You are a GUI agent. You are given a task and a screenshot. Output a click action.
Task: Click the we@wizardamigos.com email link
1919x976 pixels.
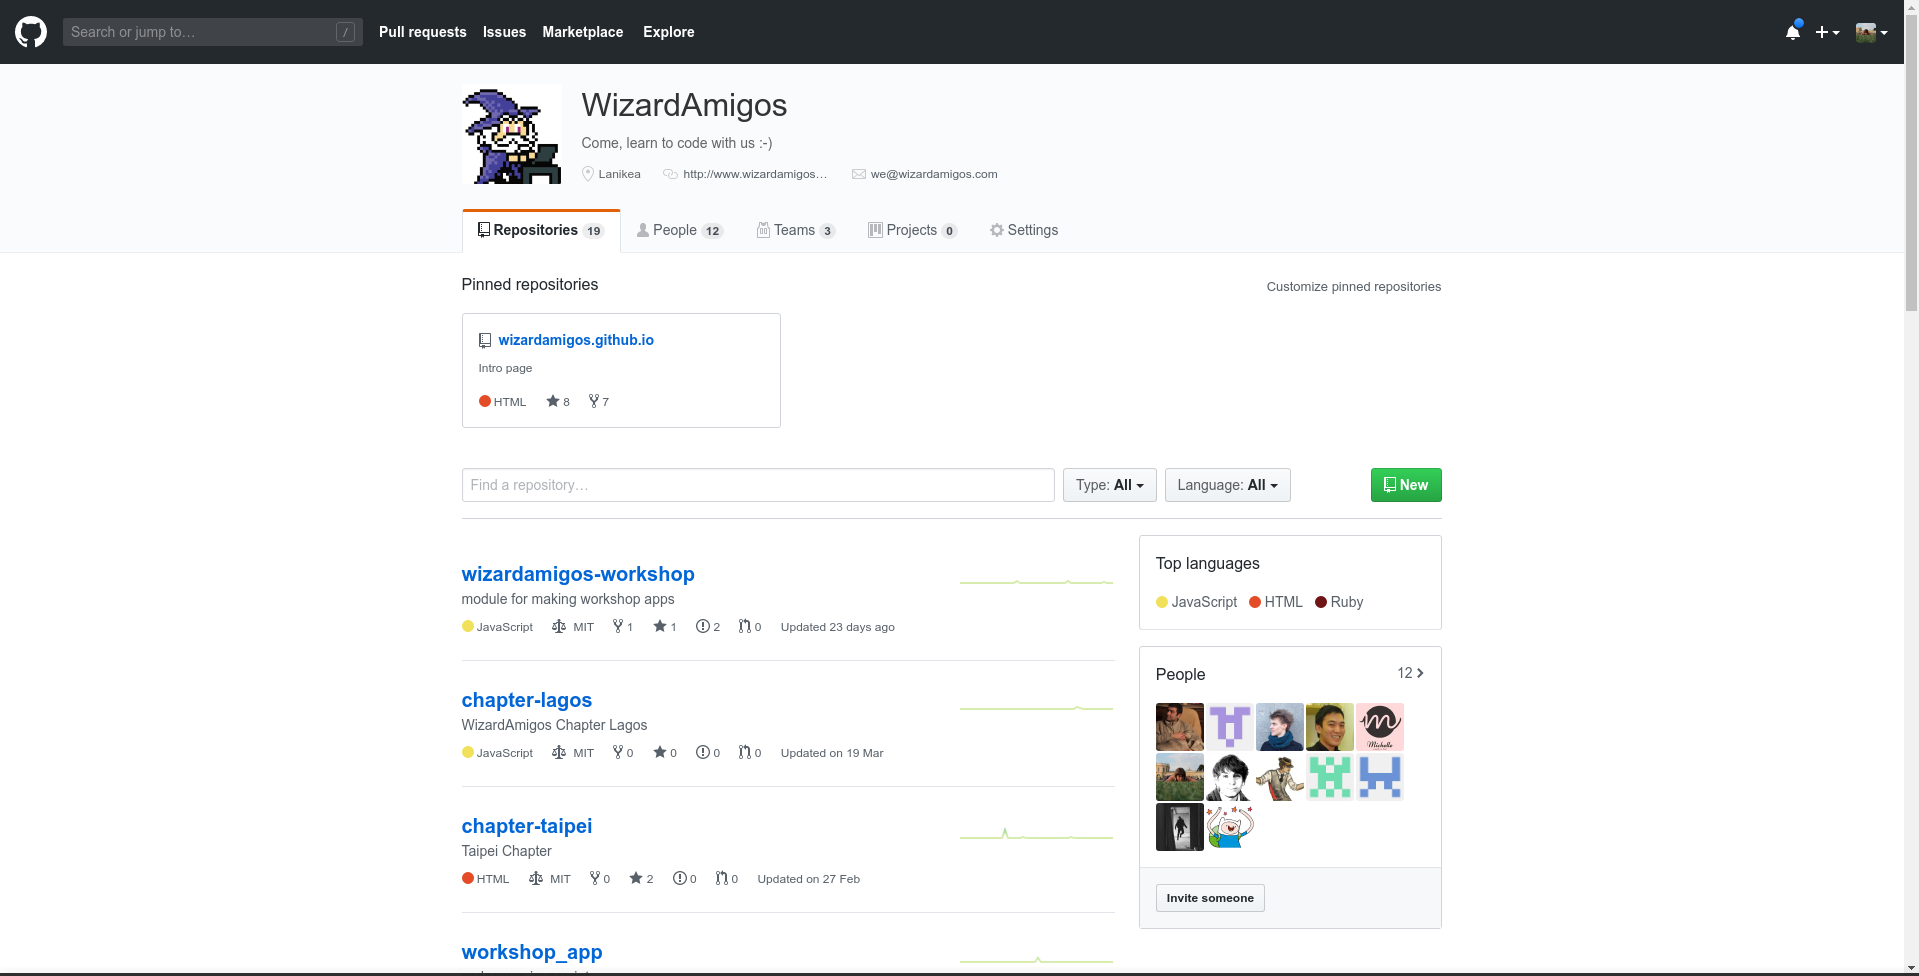934,174
